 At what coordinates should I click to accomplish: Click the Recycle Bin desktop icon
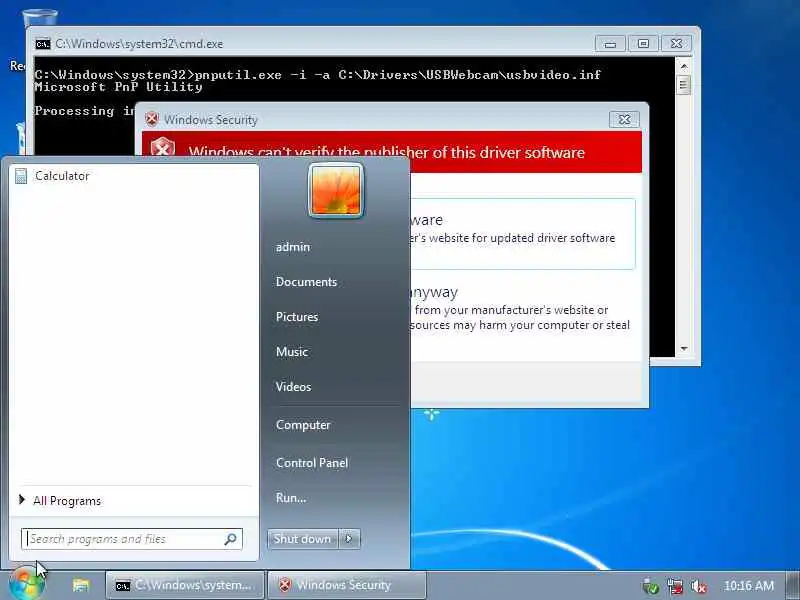pos(39,18)
